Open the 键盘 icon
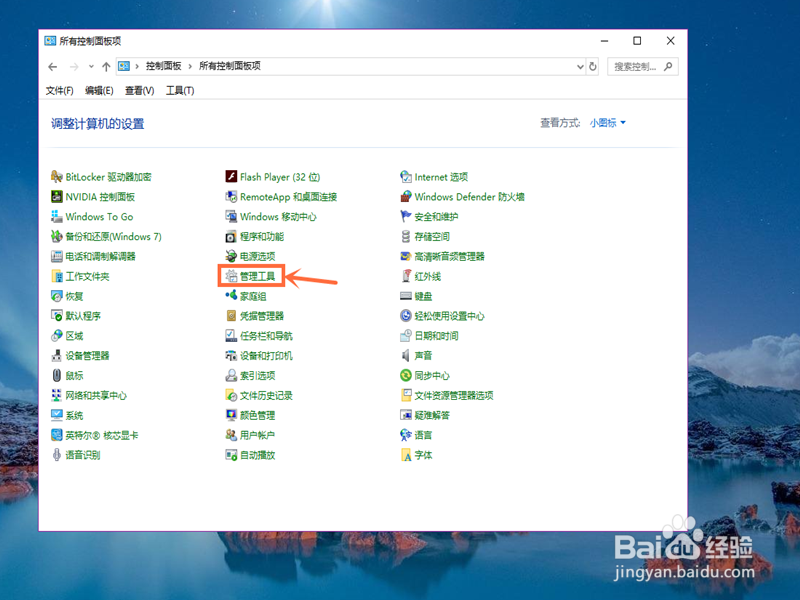 point(406,296)
